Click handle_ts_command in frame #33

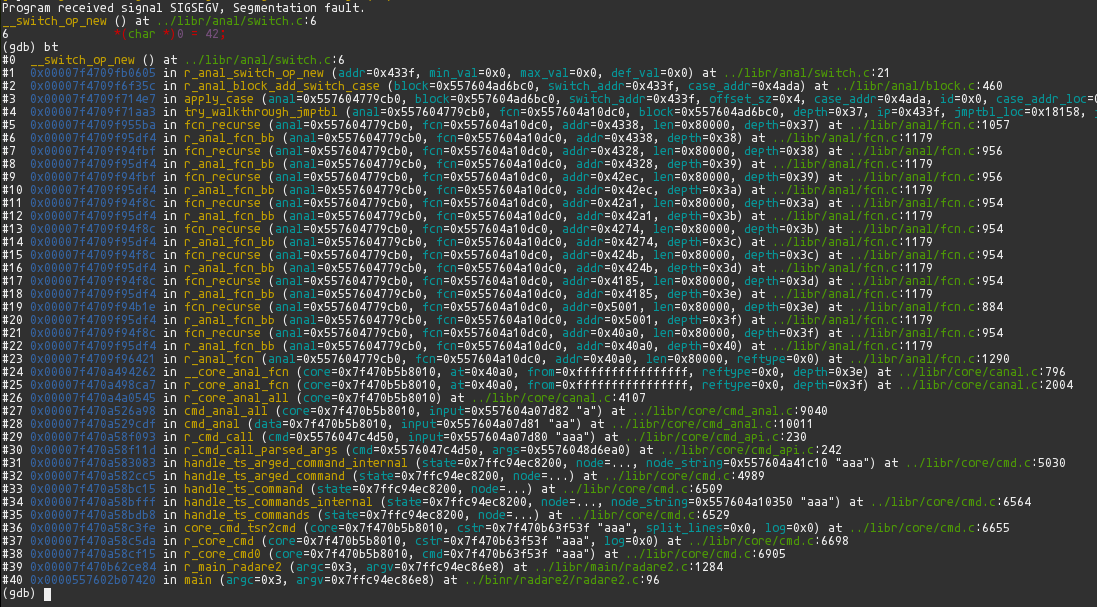coord(243,489)
